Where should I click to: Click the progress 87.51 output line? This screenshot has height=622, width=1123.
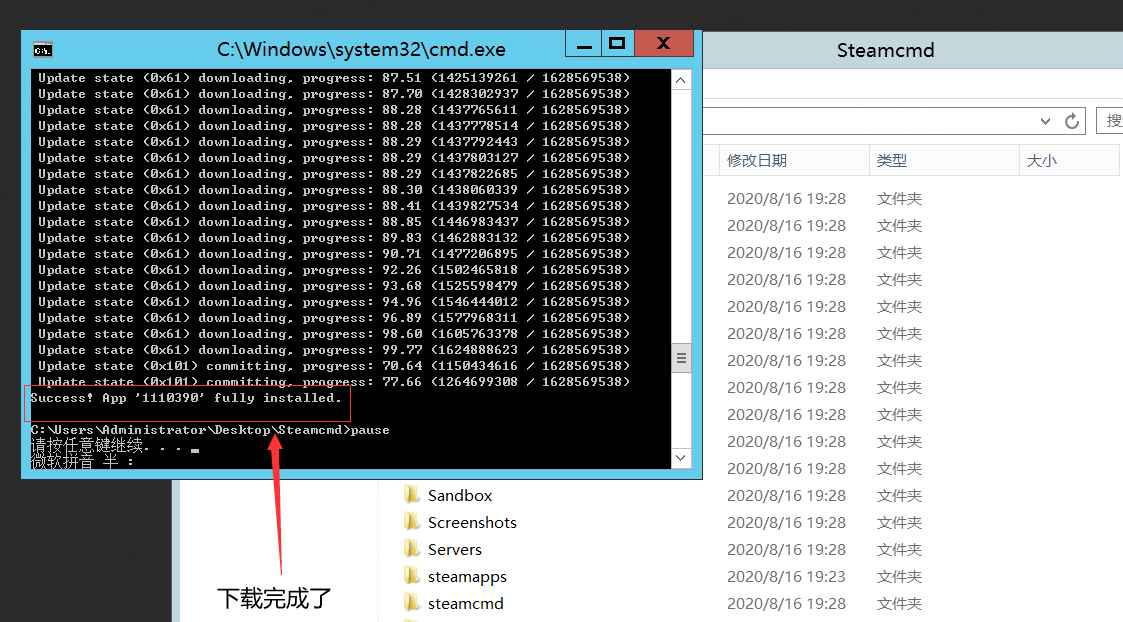(334, 77)
